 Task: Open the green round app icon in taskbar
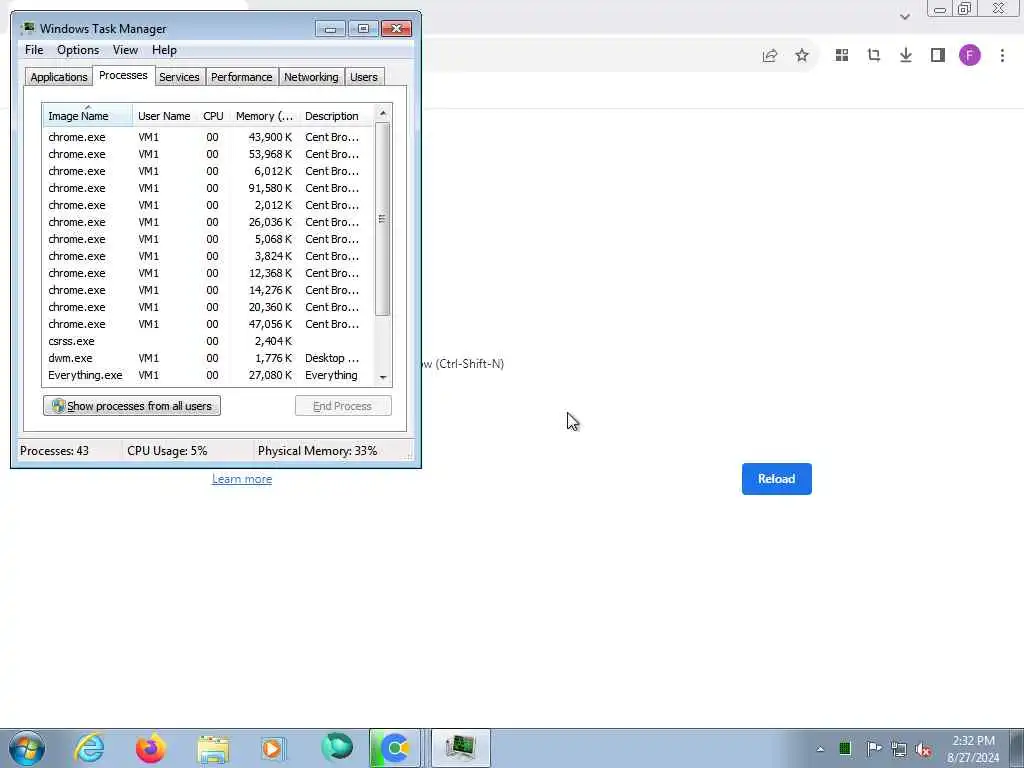pyautogui.click(x=337, y=748)
